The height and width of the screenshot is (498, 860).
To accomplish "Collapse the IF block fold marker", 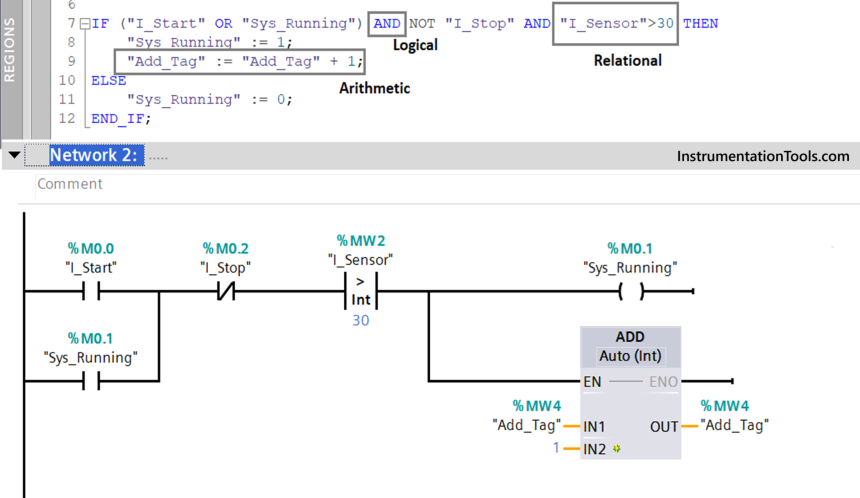I will [85, 24].
